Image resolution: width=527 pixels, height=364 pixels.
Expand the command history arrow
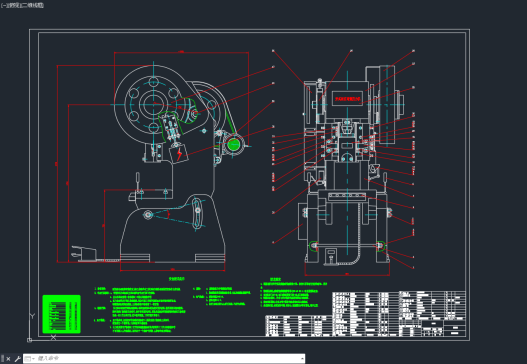pos(302,359)
